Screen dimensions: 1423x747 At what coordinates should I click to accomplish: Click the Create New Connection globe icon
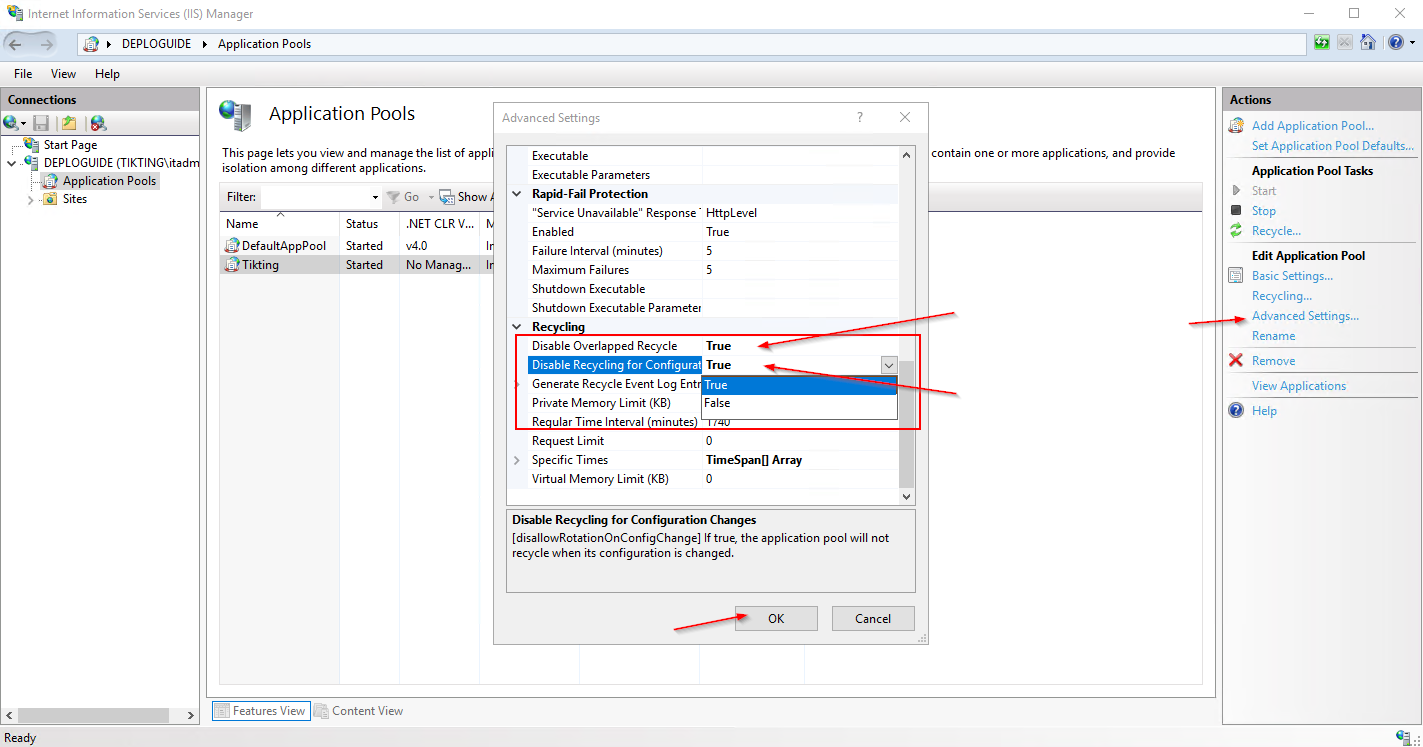tap(11, 123)
